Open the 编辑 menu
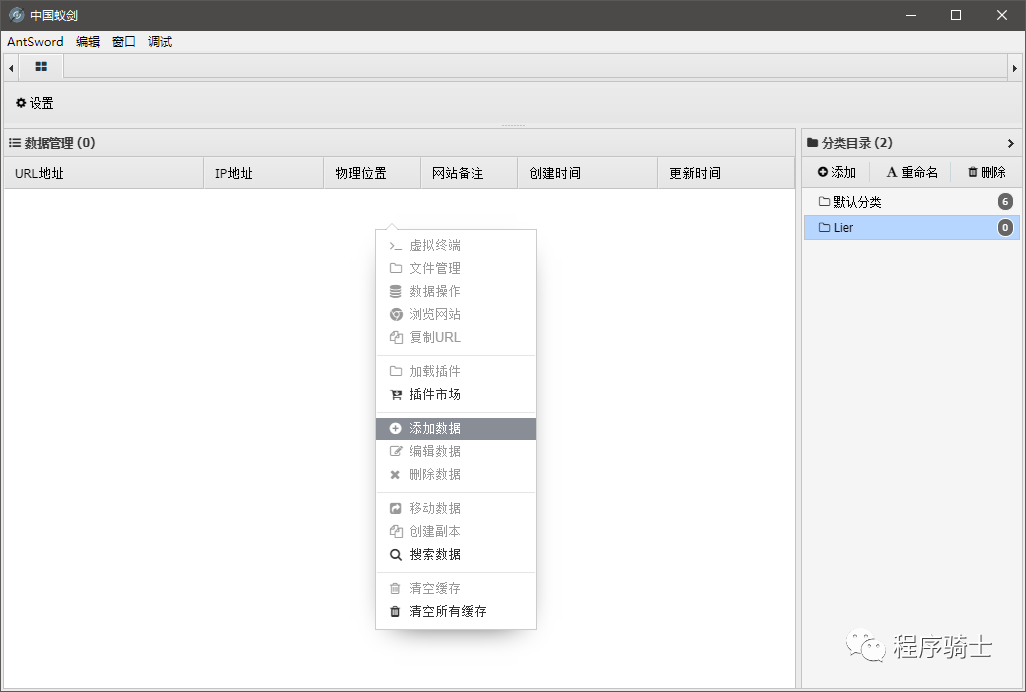 (88, 41)
